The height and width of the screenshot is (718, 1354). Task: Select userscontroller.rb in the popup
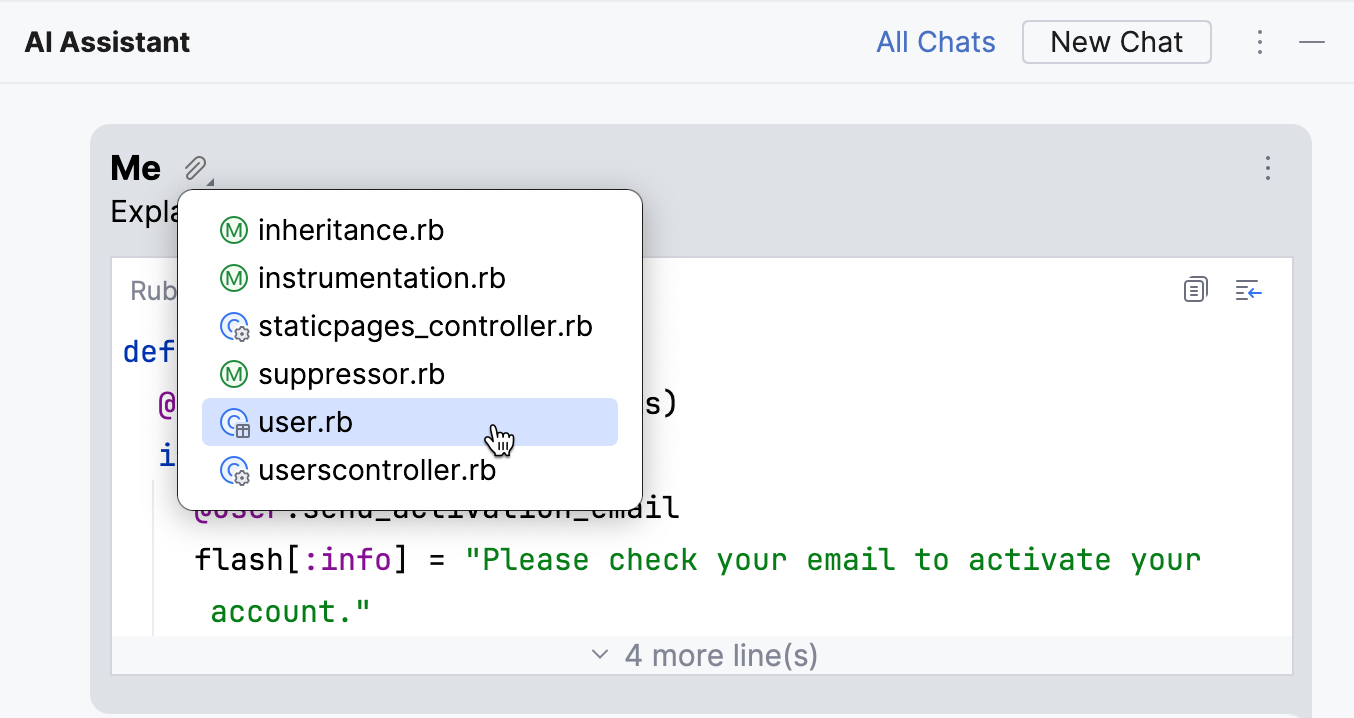(x=376, y=471)
